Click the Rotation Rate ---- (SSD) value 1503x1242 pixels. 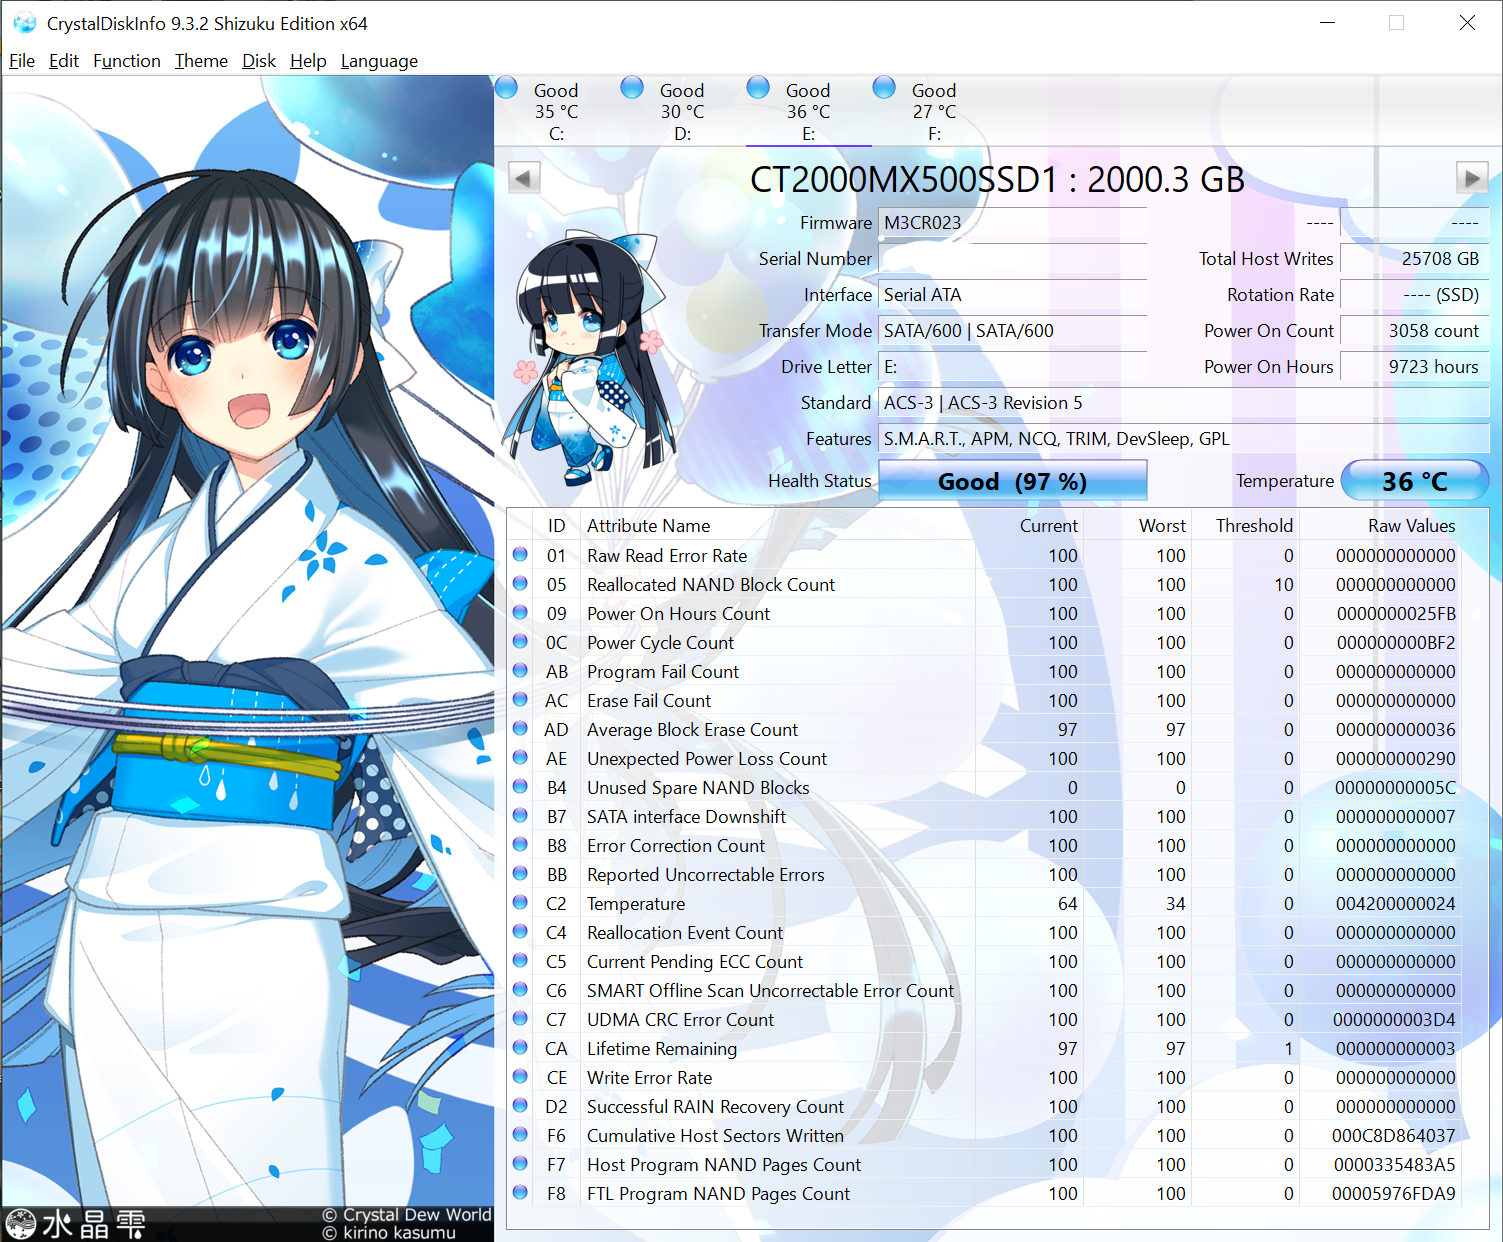[1414, 295]
